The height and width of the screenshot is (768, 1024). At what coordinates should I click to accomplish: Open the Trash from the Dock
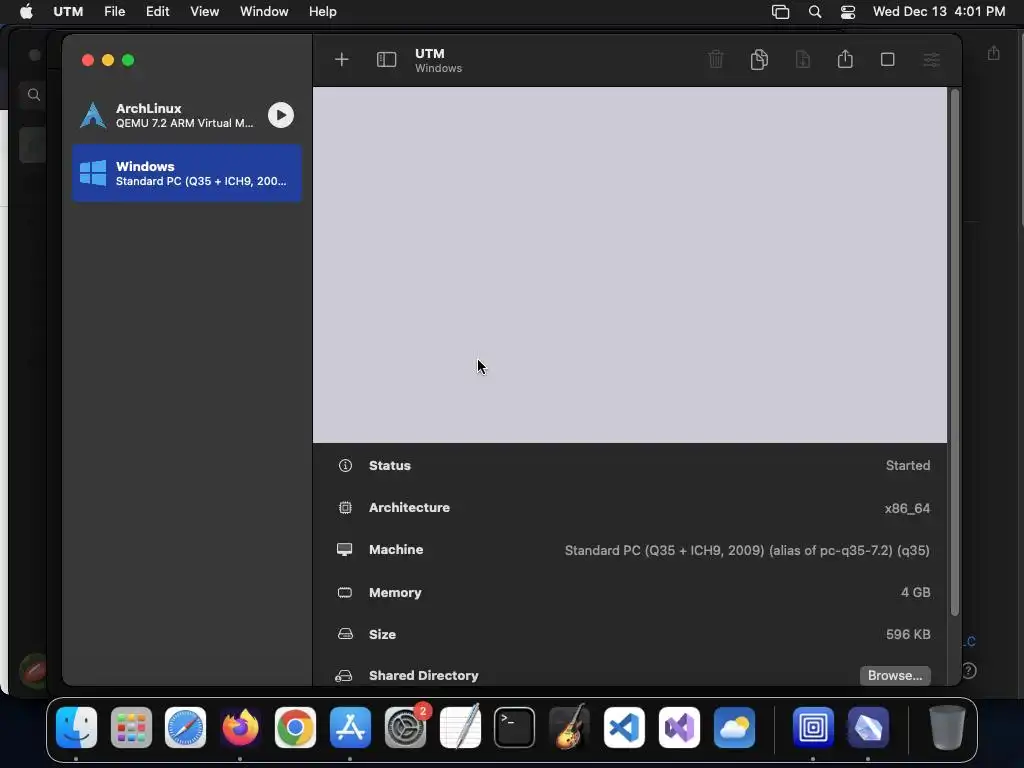click(x=947, y=728)
